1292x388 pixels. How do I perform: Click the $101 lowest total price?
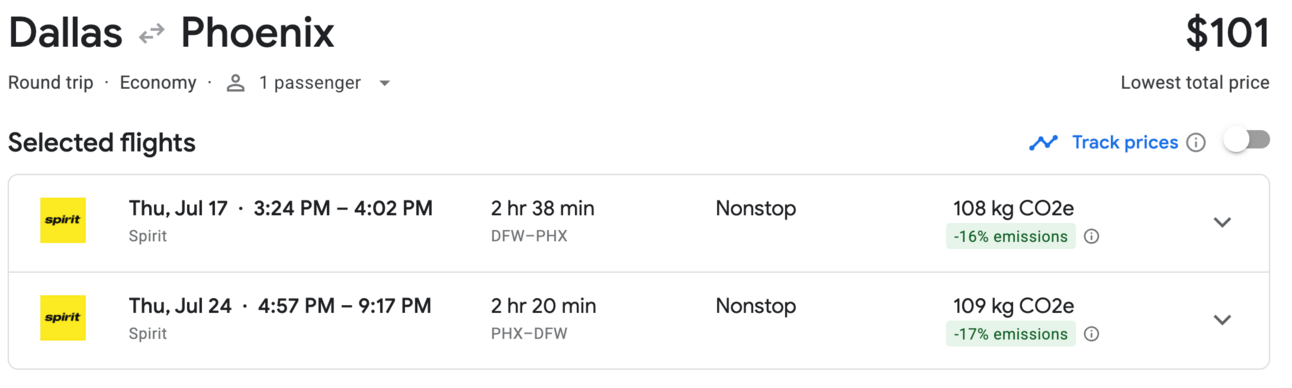click(1227, 33)
